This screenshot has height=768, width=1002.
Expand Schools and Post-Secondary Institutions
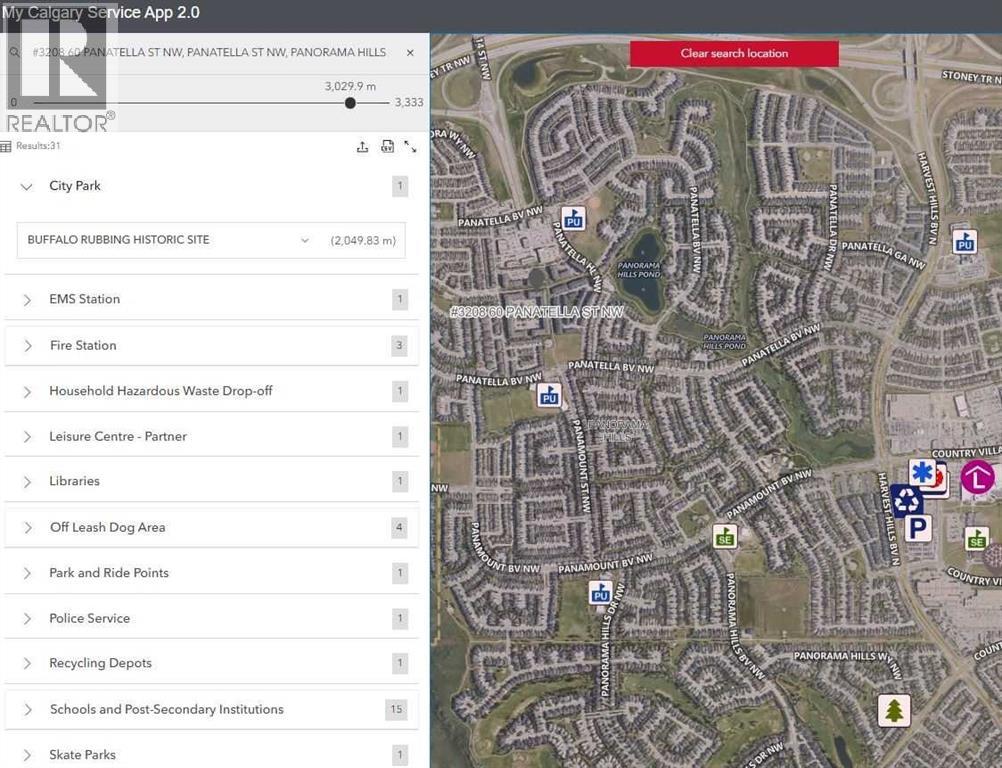[26, 709]
